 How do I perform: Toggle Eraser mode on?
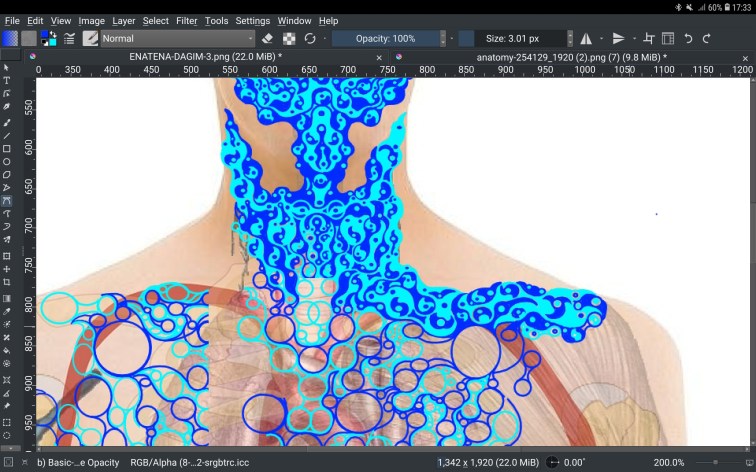[267, 39]
